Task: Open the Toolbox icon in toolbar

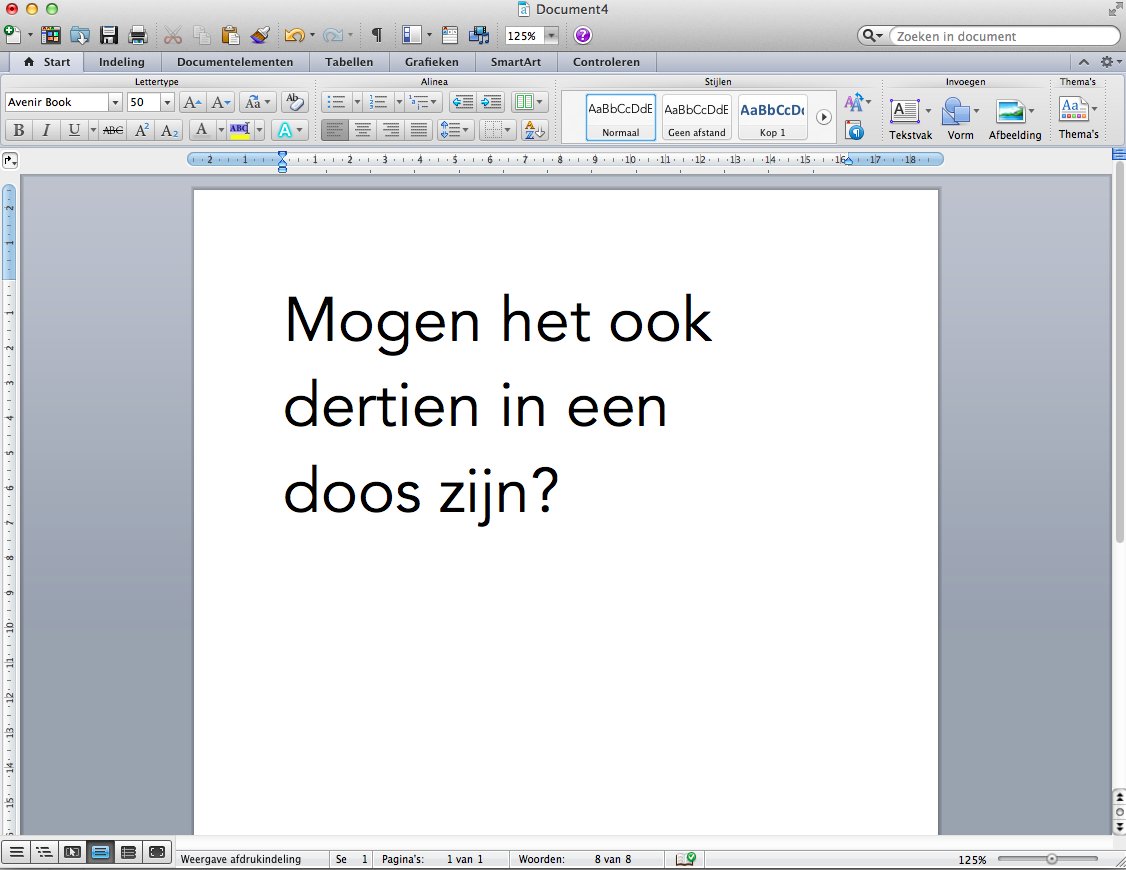Action: [x=450, y=34]
